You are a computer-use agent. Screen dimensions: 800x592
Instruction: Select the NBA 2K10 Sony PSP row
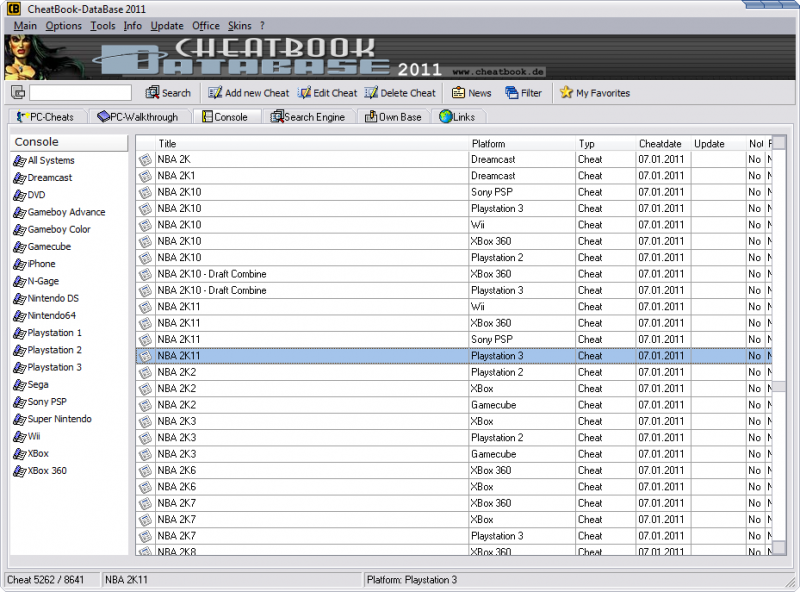click(454, 192)
